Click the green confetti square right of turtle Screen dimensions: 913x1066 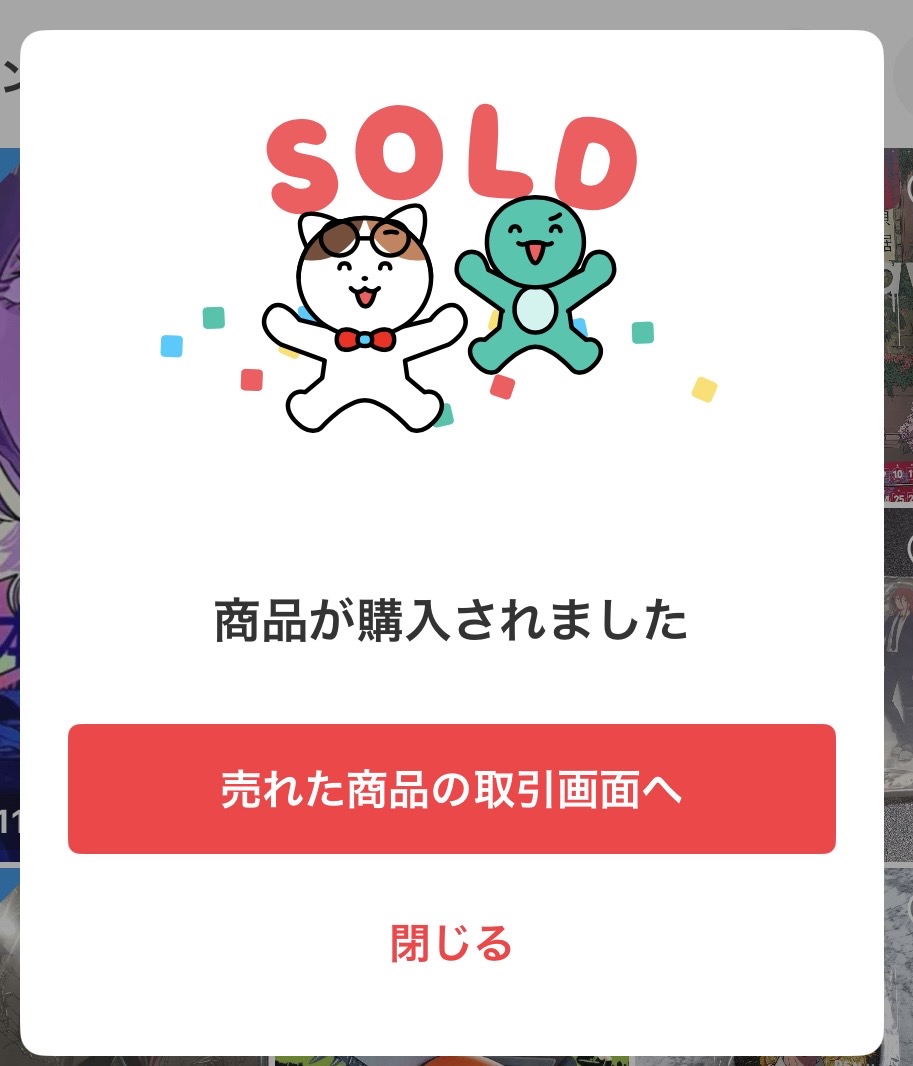(642, 332)
